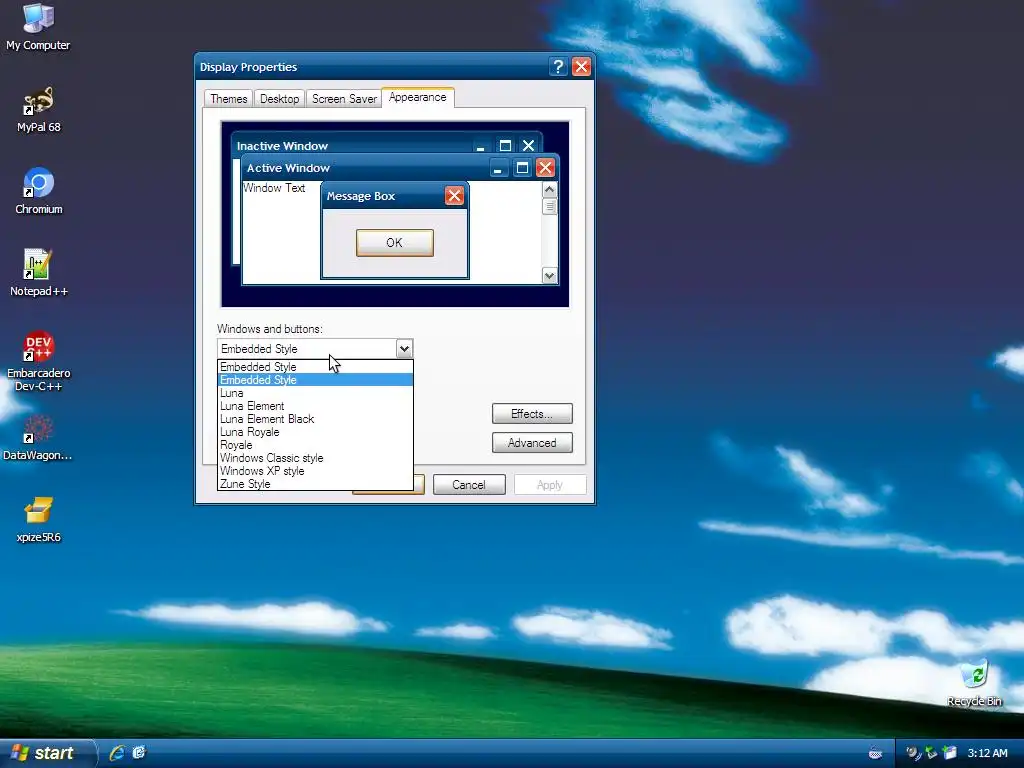Choose Luna Royale from the list
Image resolution: width=1024 pixels, height=768 pixels.
click(315, 432)
